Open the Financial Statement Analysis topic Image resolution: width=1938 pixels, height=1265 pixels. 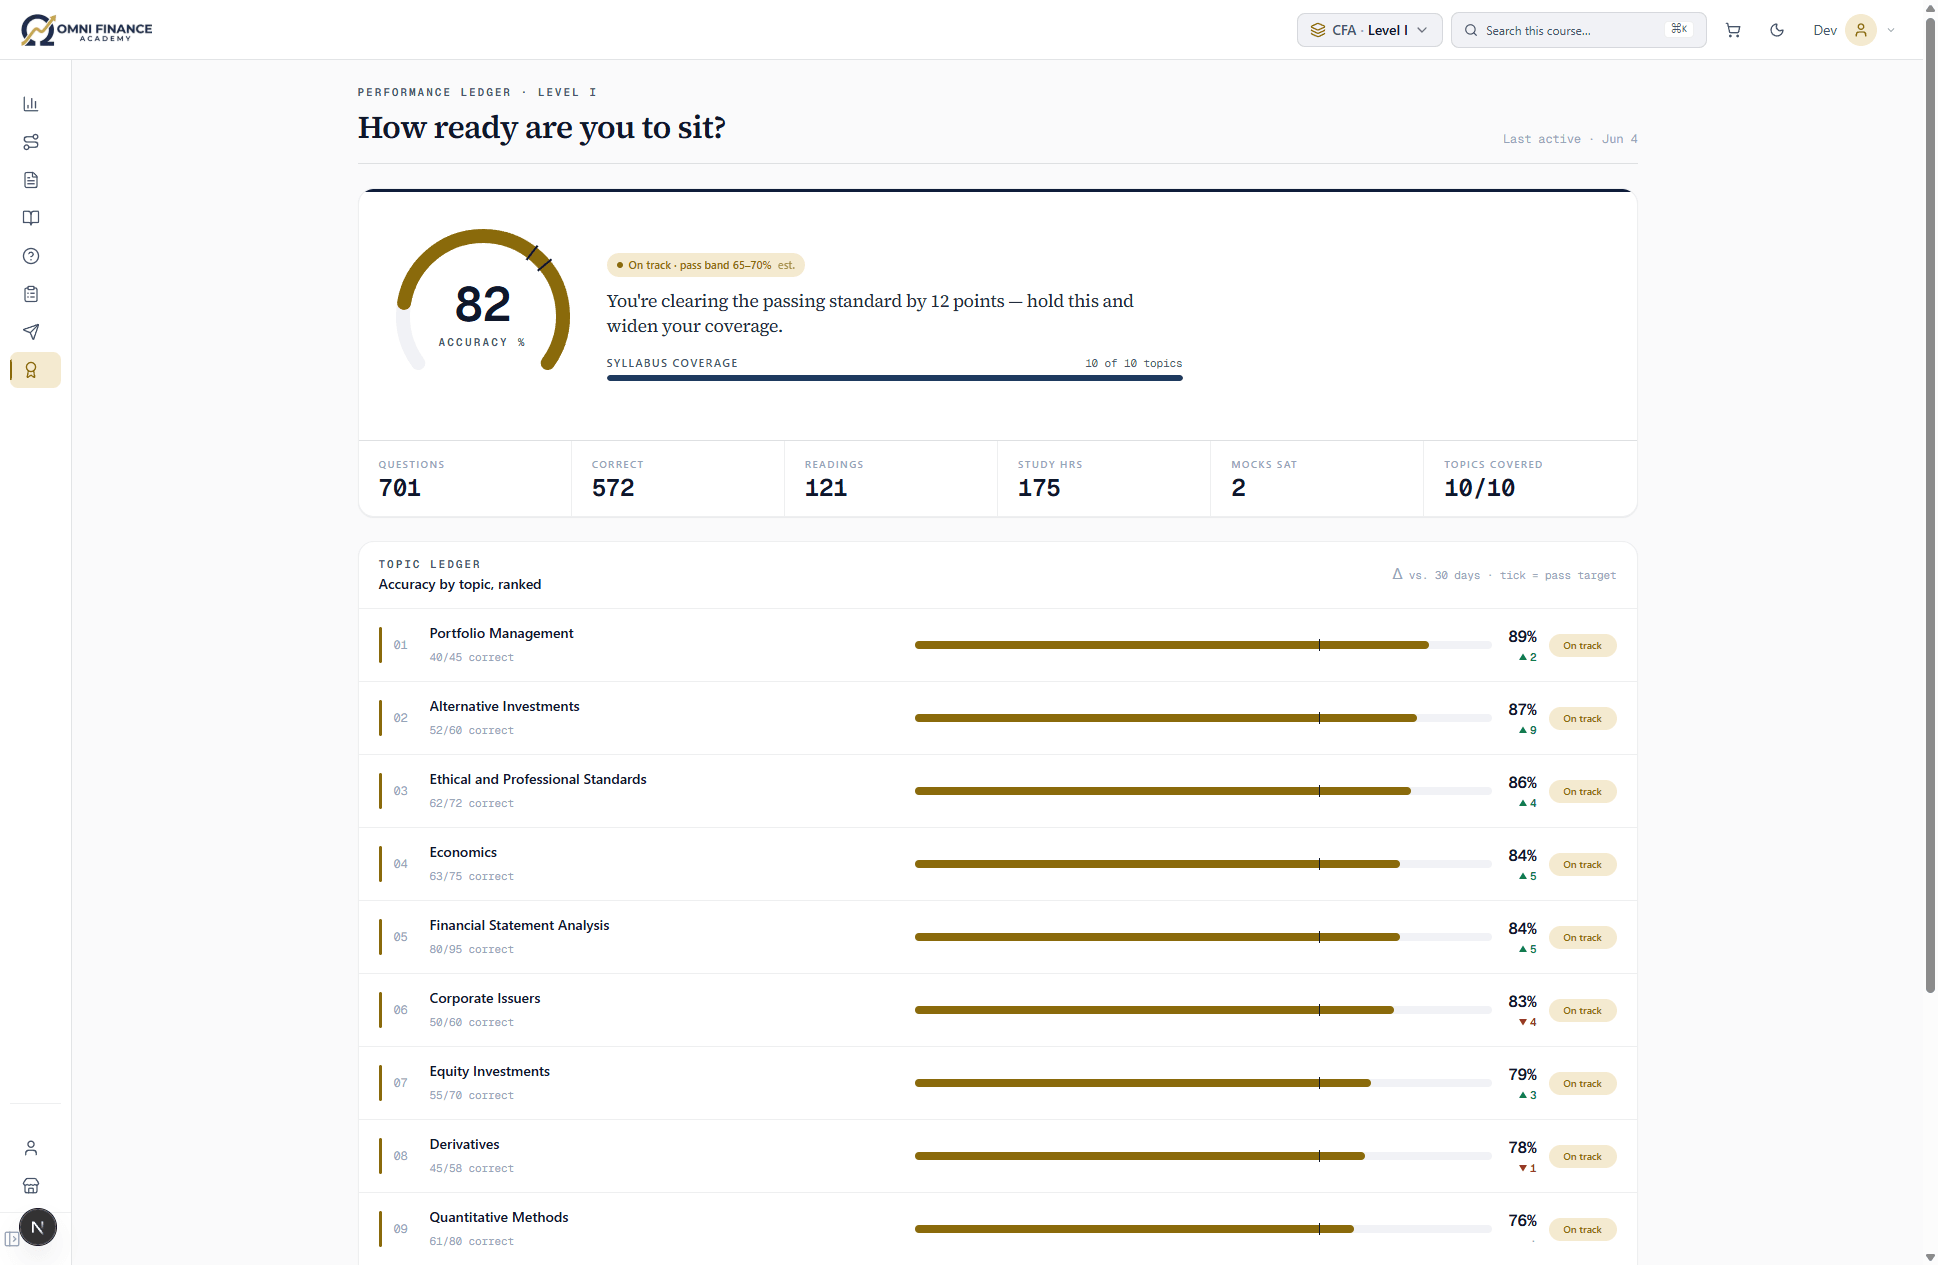point(997,937)
